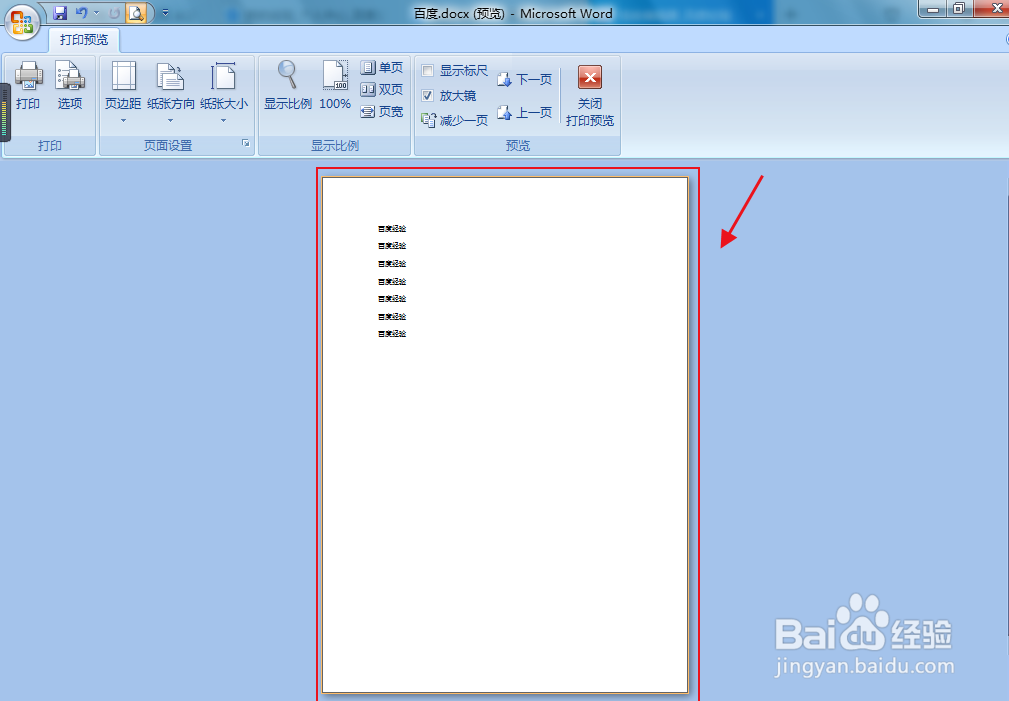Open the 页边距 margins dropdown
Viewport: 1009px width, 701px height.
(x=123, y=92)
